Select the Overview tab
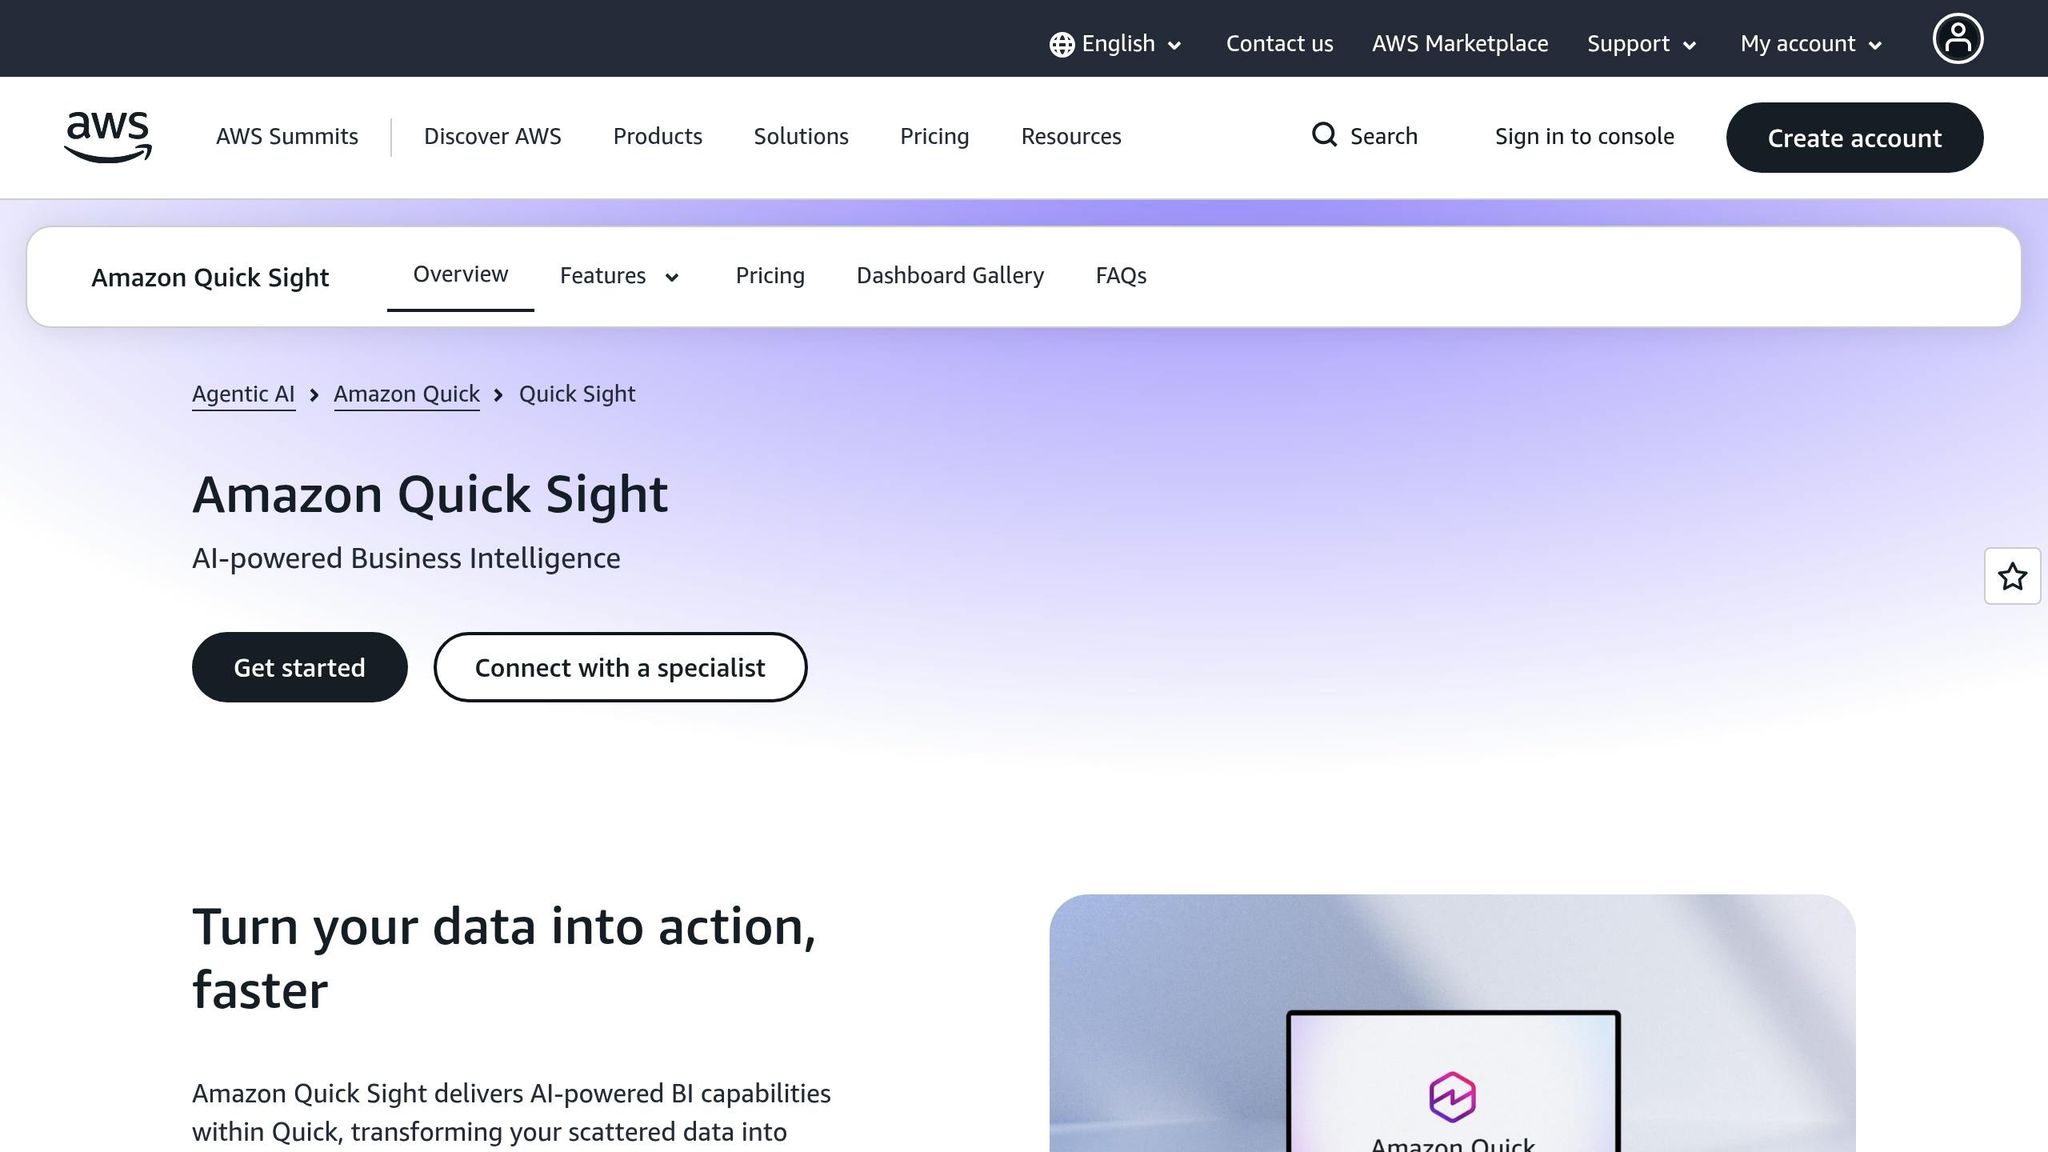The height and width of the screenshot is (1152, 2048). 460,275
